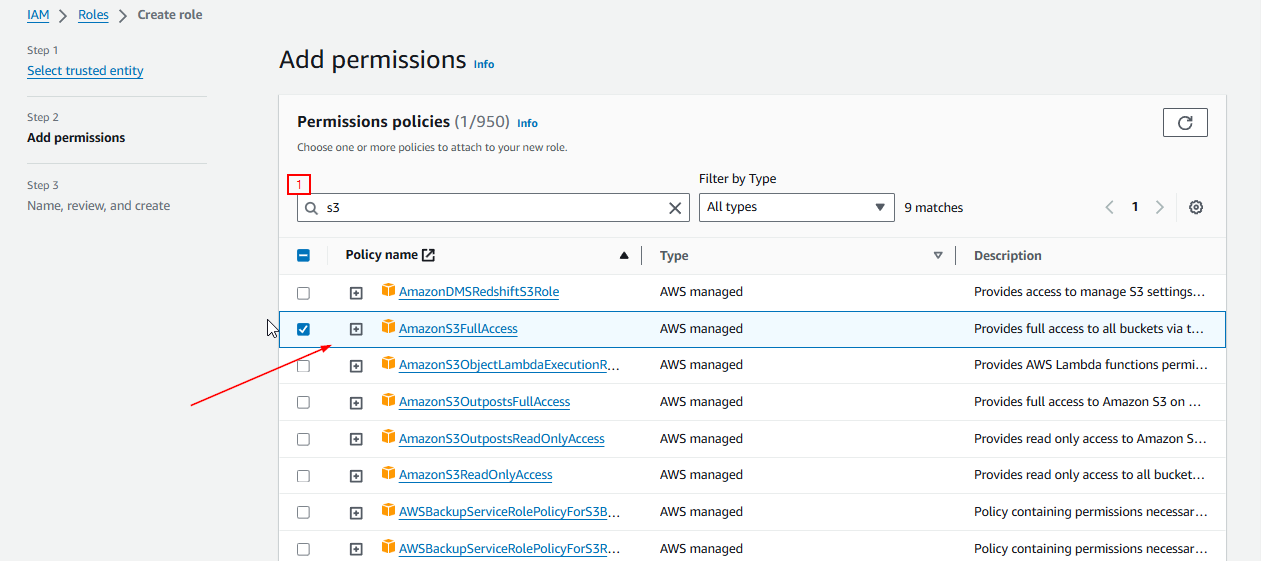The height and width of the screenshot is (561, 1261).
Task: Click into the policy search field
Action: pyautogui.click(x=490, y=208)
